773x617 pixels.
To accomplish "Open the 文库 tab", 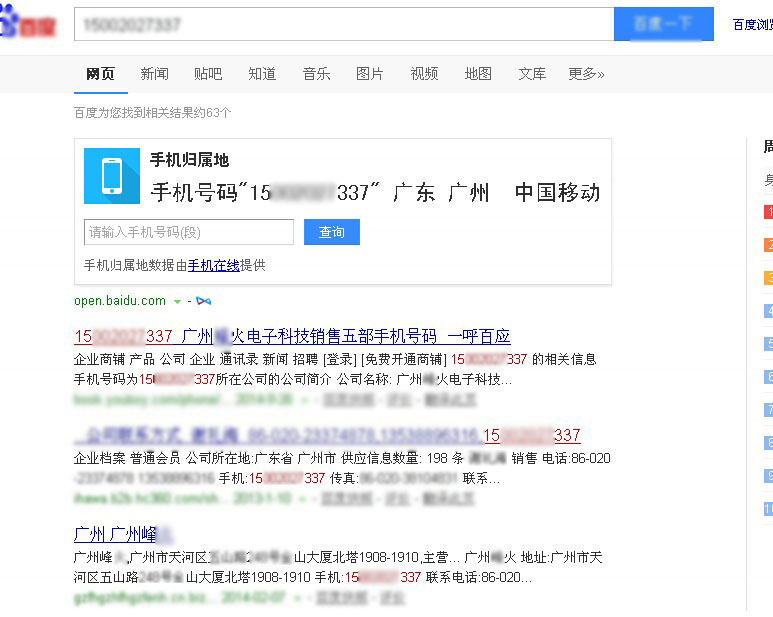I will (532, 74).
